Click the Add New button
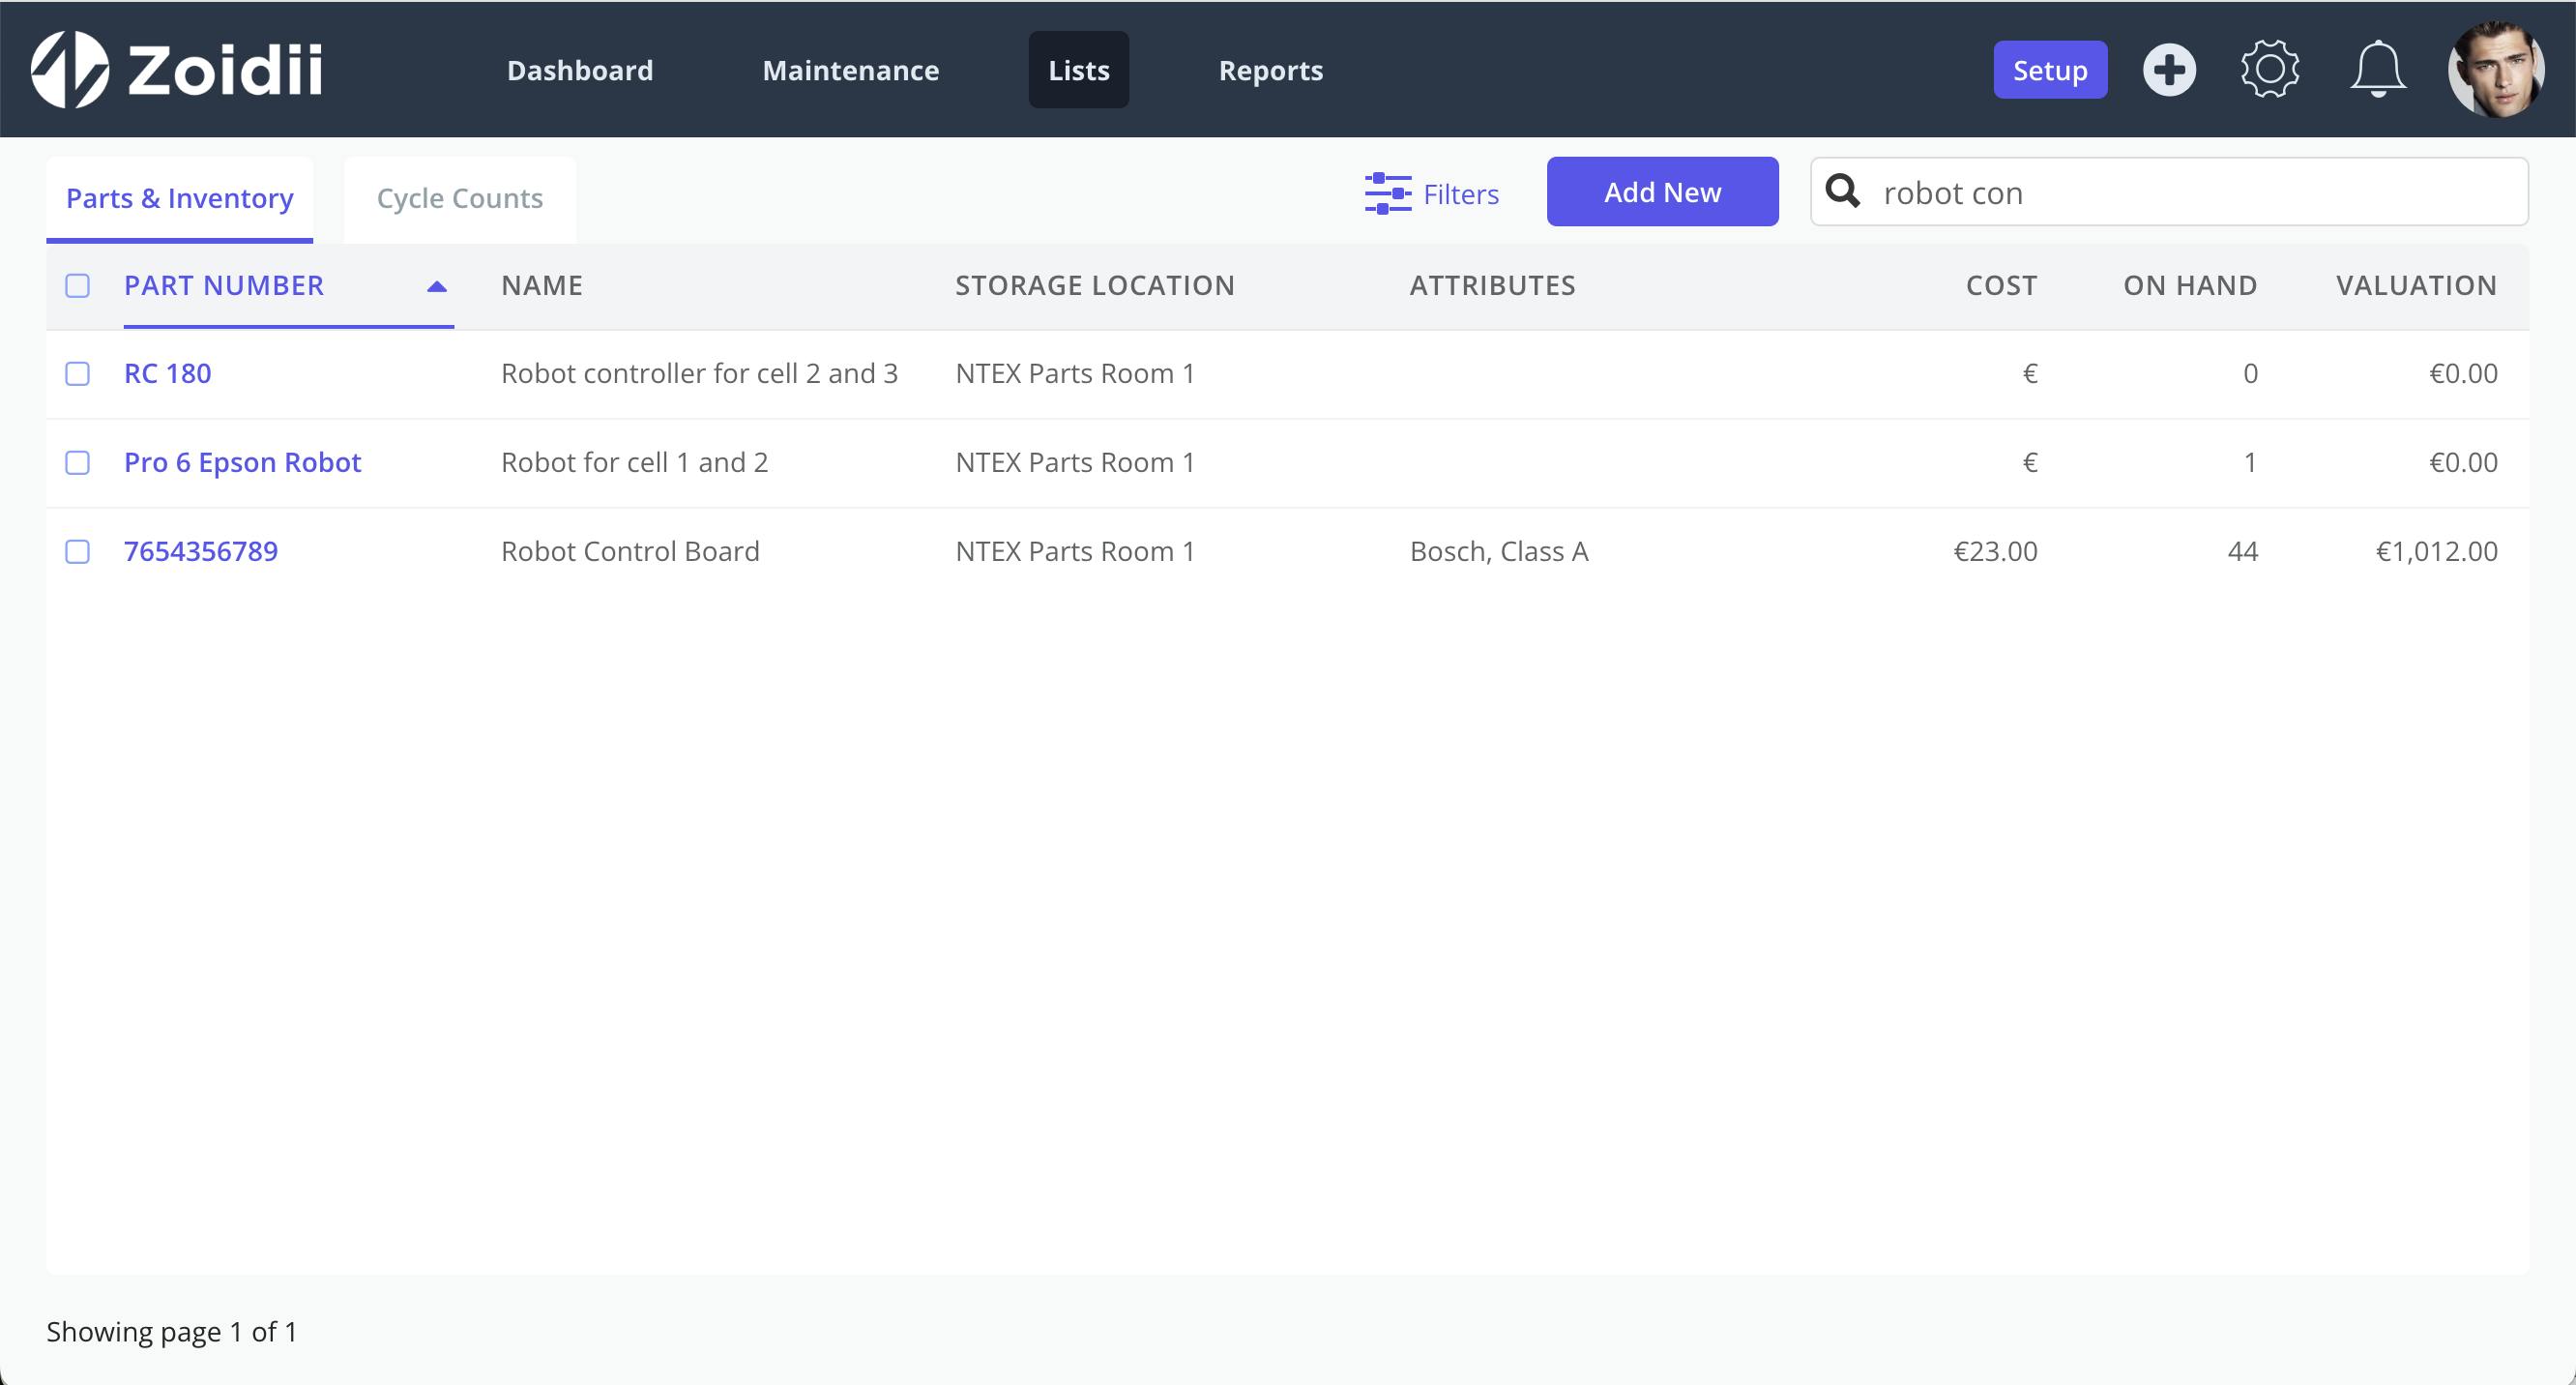The image size is (2576, 1385). (x=1662, y=192)
